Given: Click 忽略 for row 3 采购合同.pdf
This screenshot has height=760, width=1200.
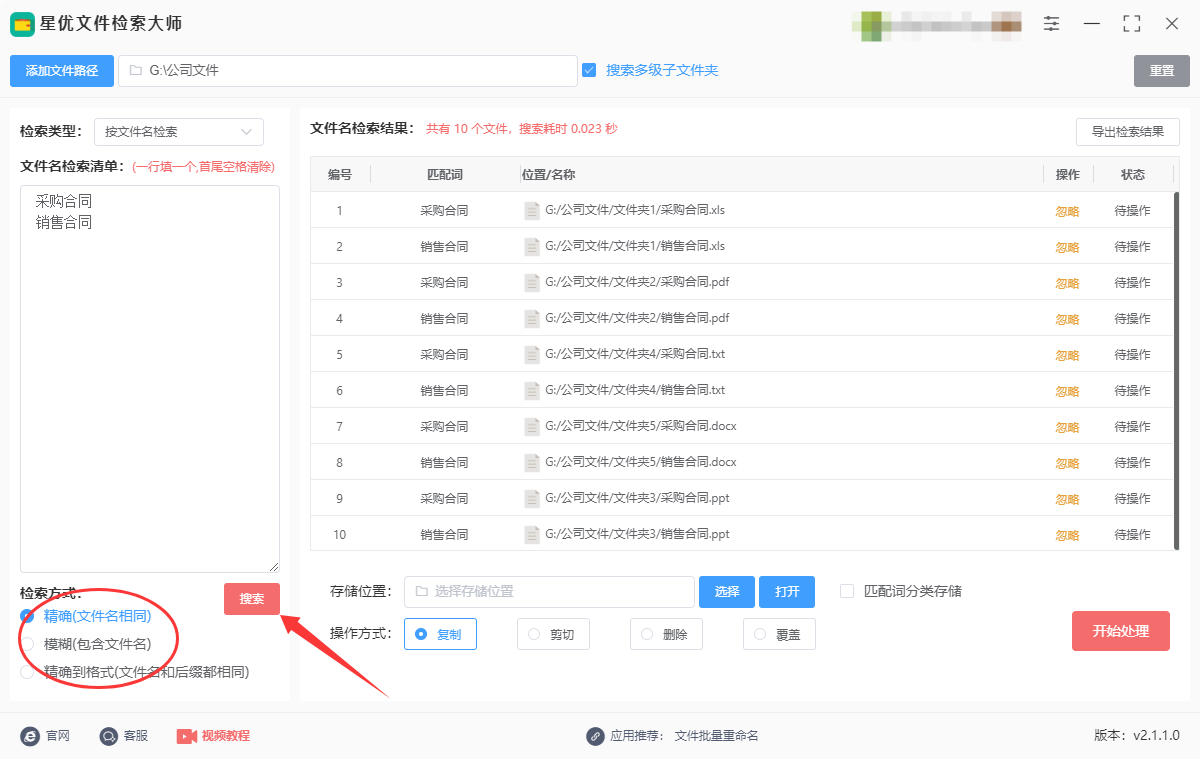Looking at the screenshot, I should pyautogui.click(x=1068, y=283).
